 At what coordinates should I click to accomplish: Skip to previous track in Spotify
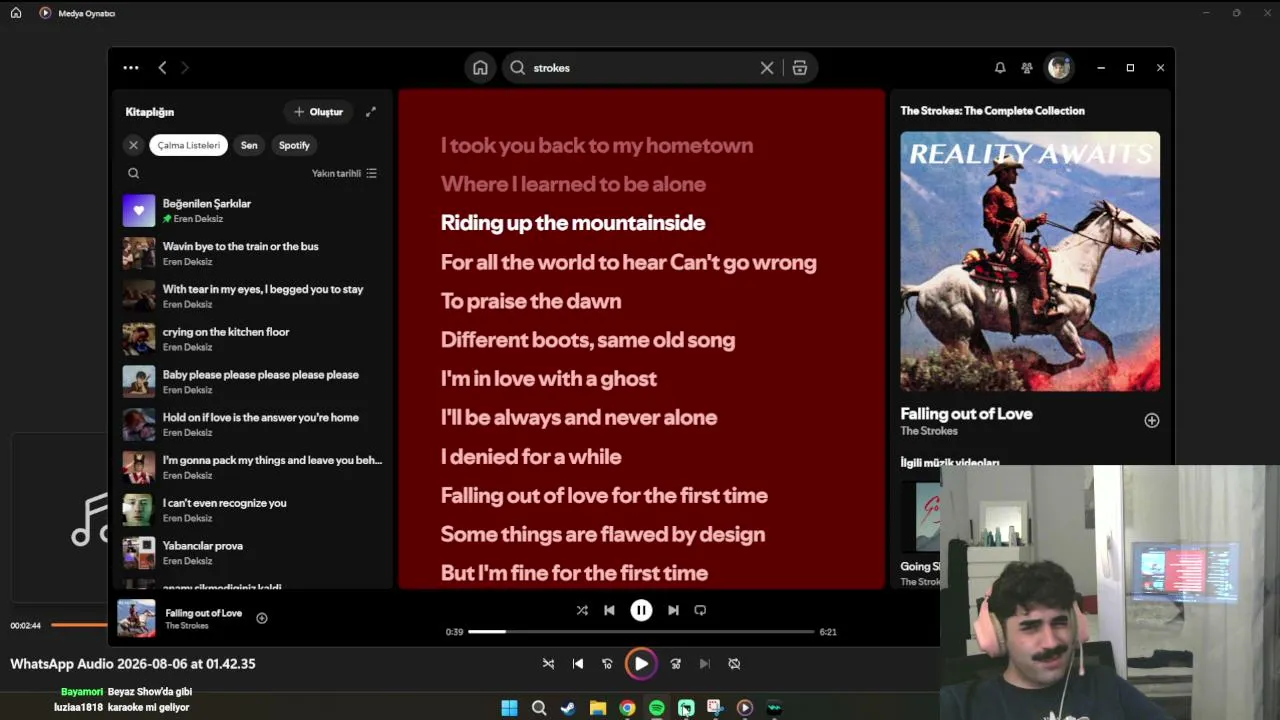point(609,610)
